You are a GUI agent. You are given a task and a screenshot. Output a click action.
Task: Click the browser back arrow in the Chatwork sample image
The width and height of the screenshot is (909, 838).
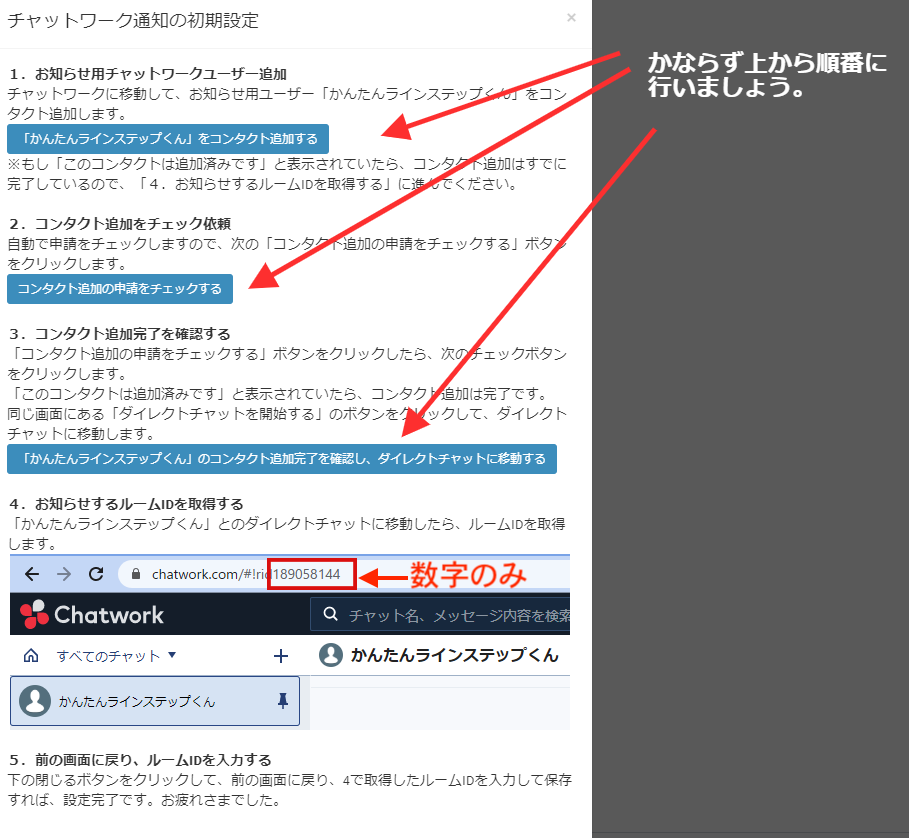[x=32, y=574]
